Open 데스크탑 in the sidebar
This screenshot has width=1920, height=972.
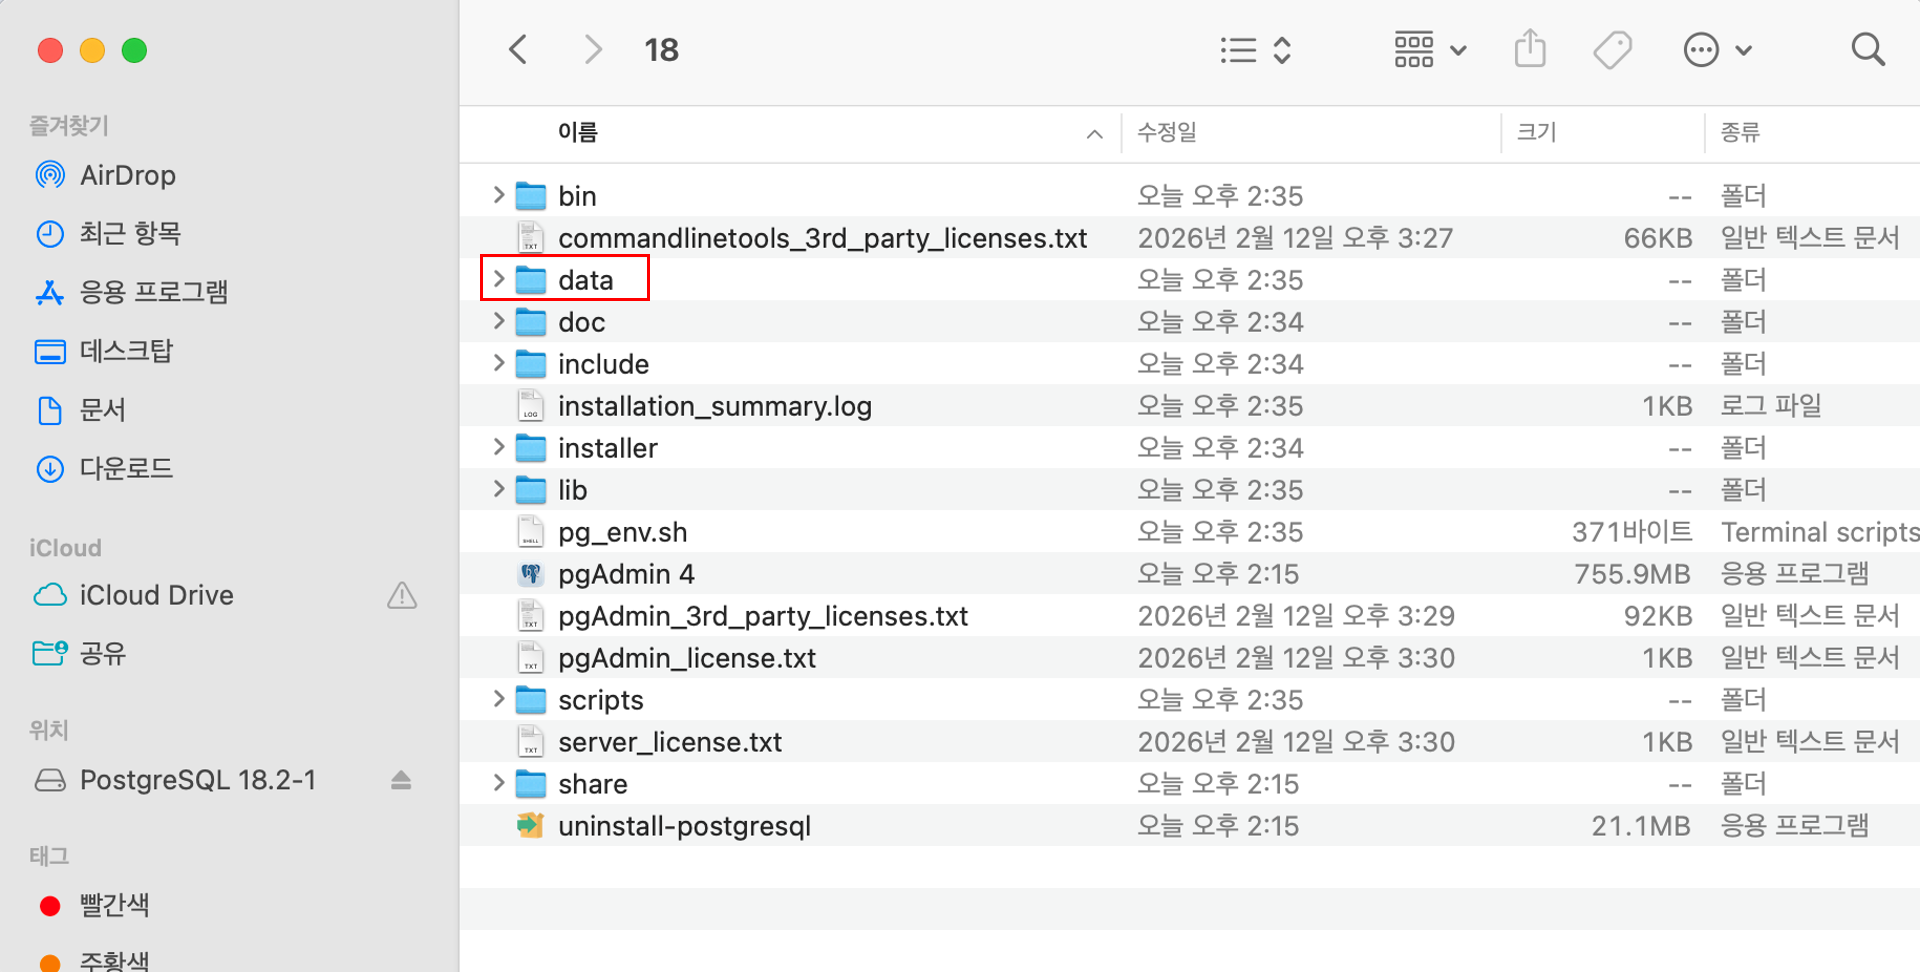coord(125,351)
